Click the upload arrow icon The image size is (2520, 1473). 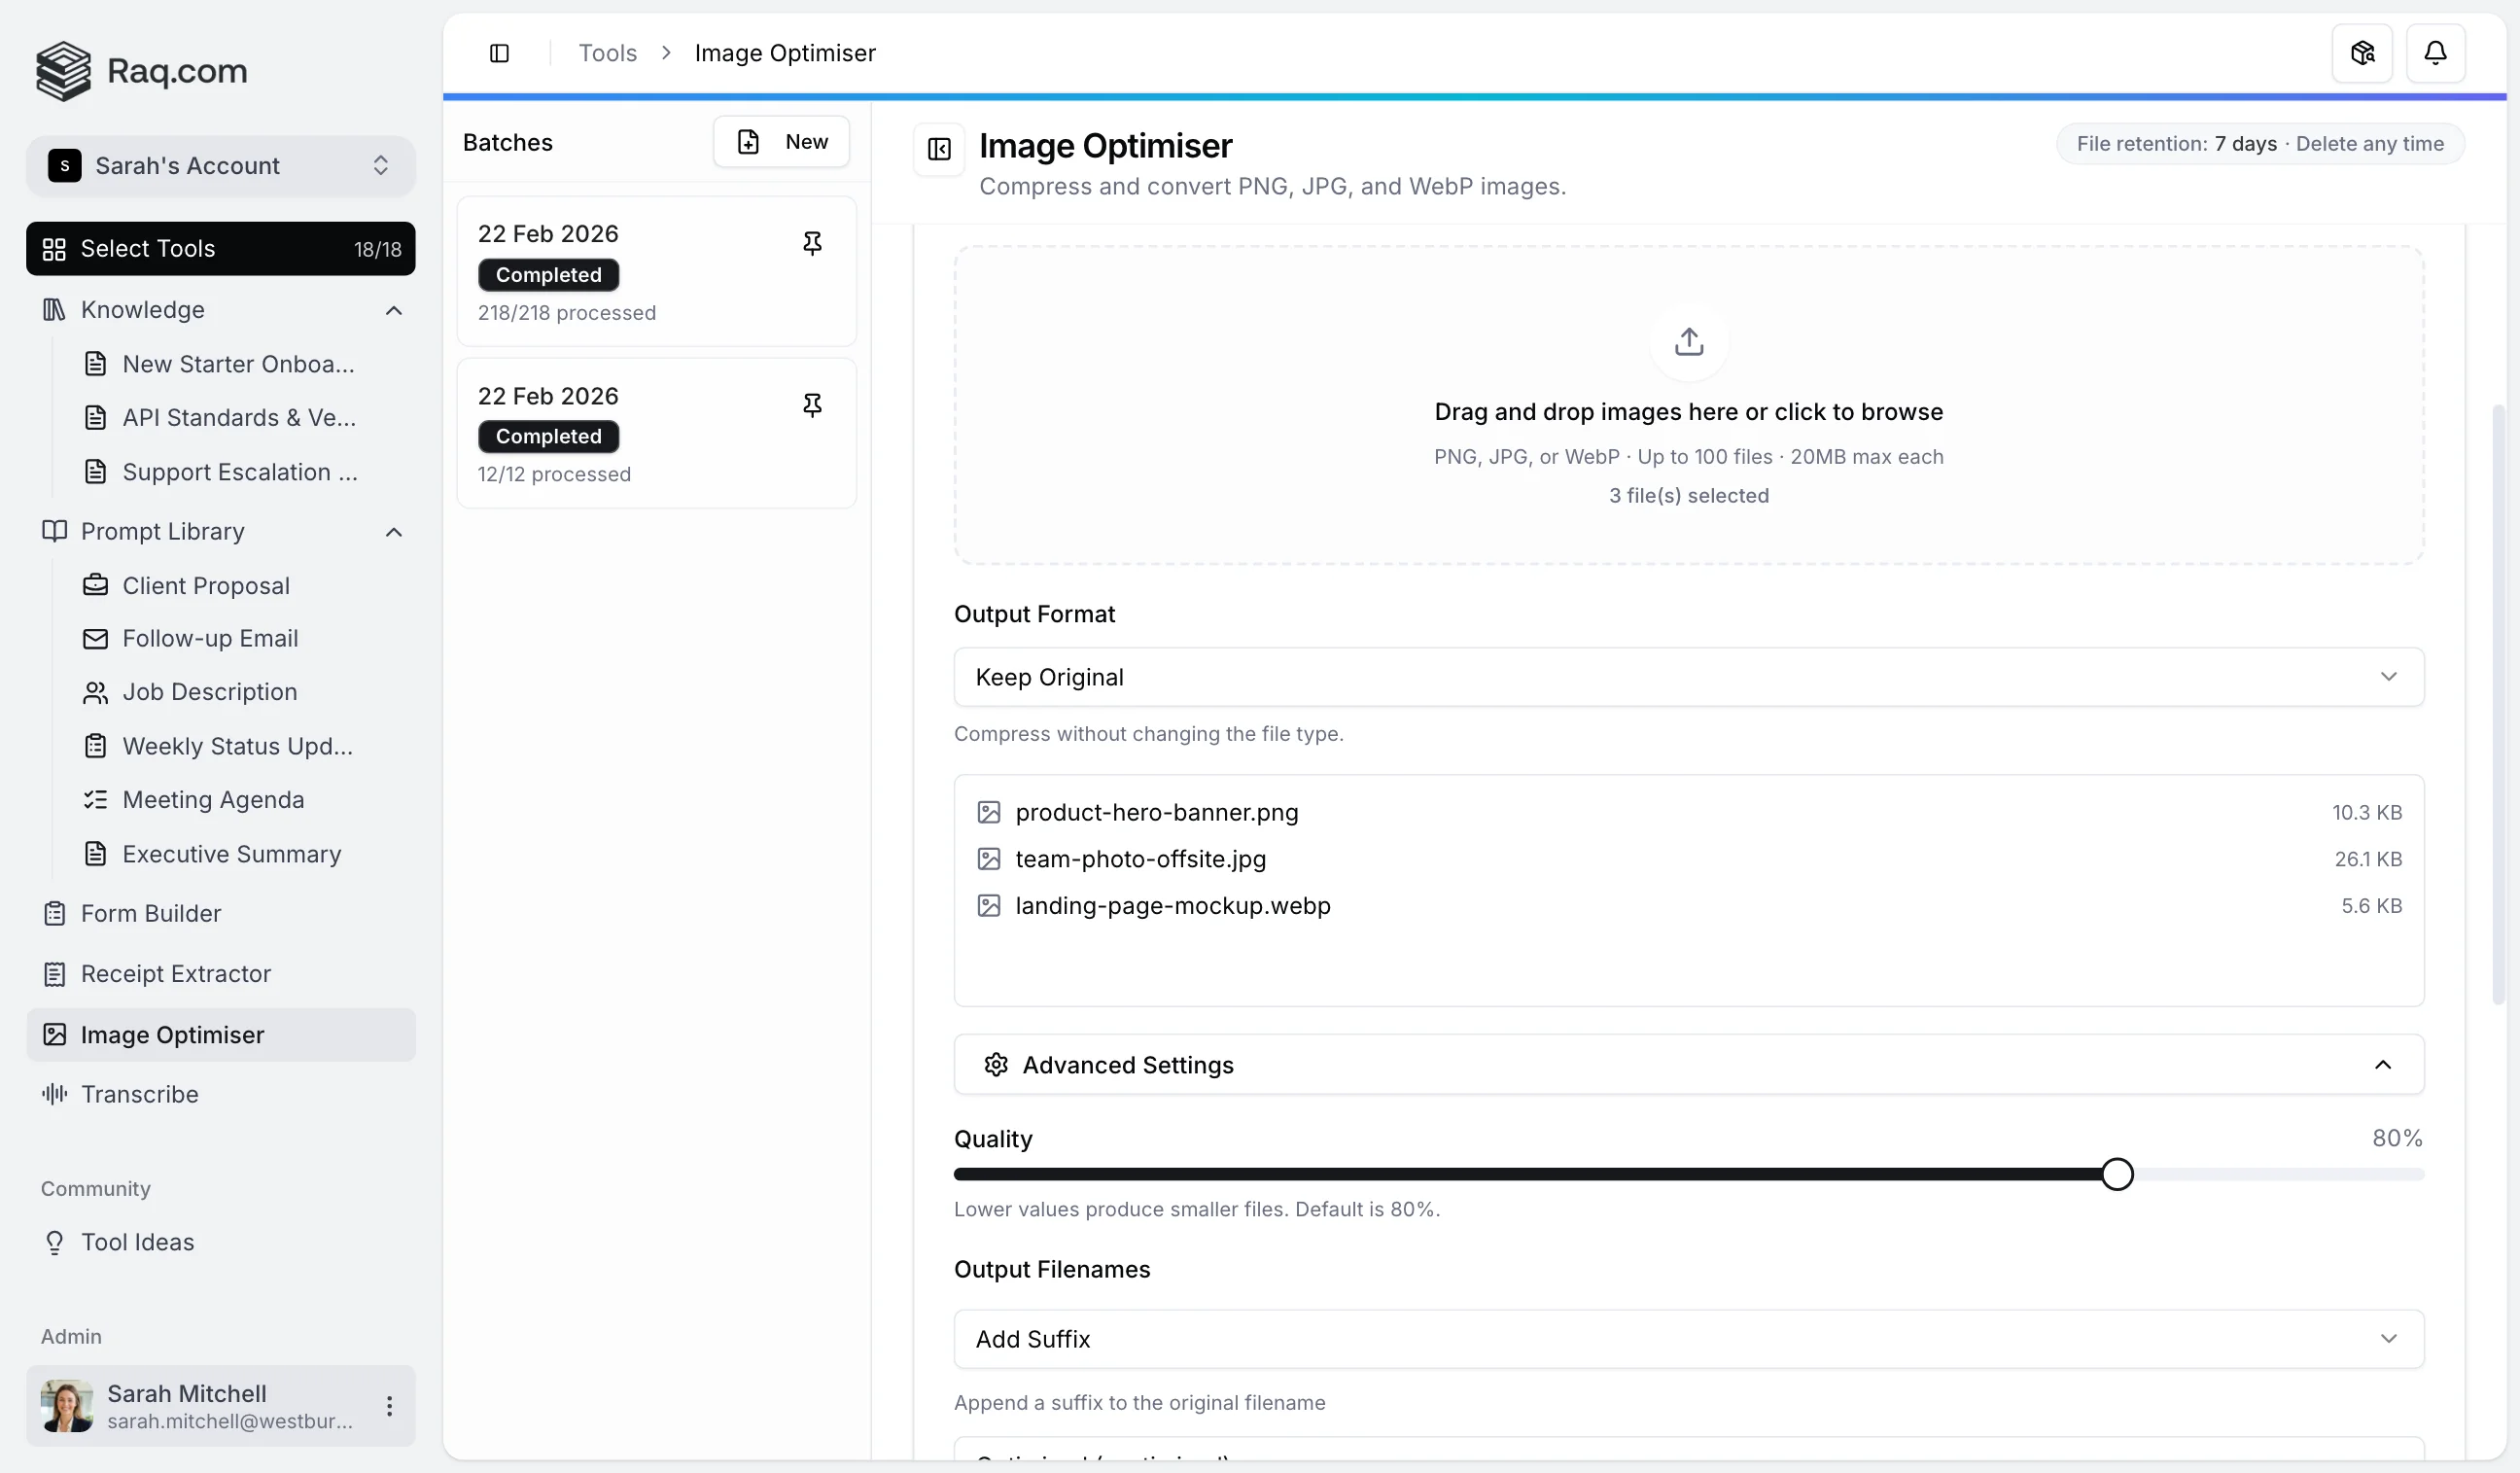click(x=1688, y=342)
